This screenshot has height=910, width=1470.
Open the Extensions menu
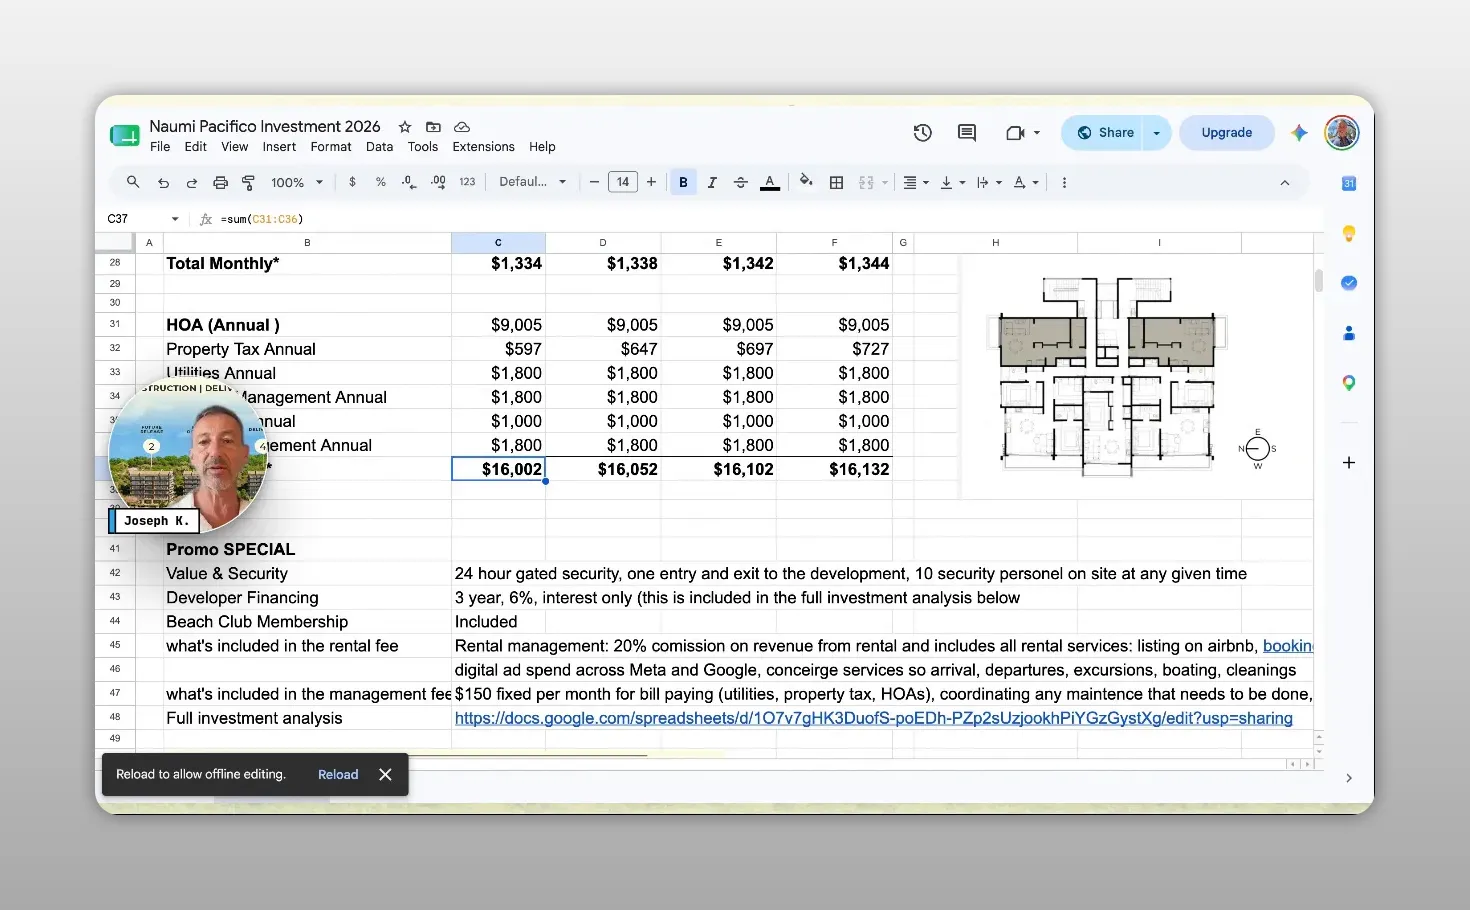pos(483,147)
